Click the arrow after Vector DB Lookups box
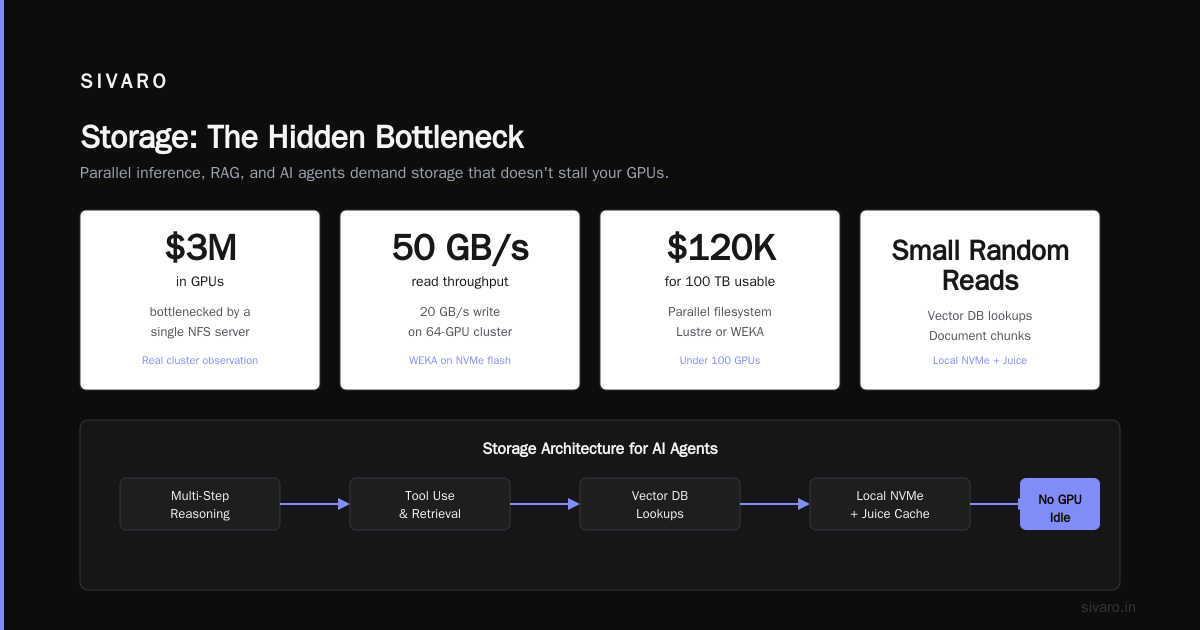 pos(775,504)
